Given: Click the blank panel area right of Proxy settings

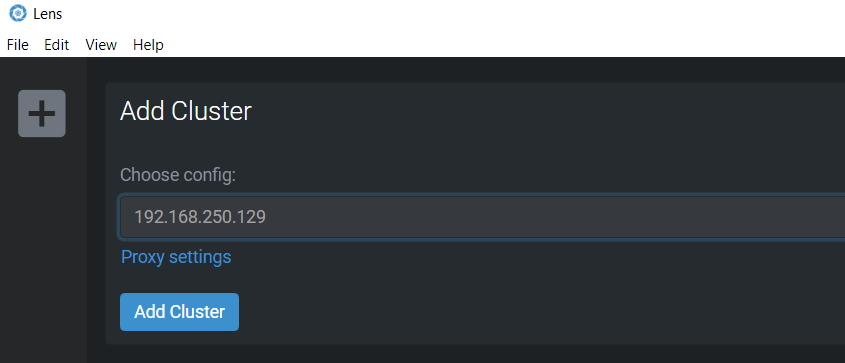Looking at the screenshot, I should (x=539, y=257).
